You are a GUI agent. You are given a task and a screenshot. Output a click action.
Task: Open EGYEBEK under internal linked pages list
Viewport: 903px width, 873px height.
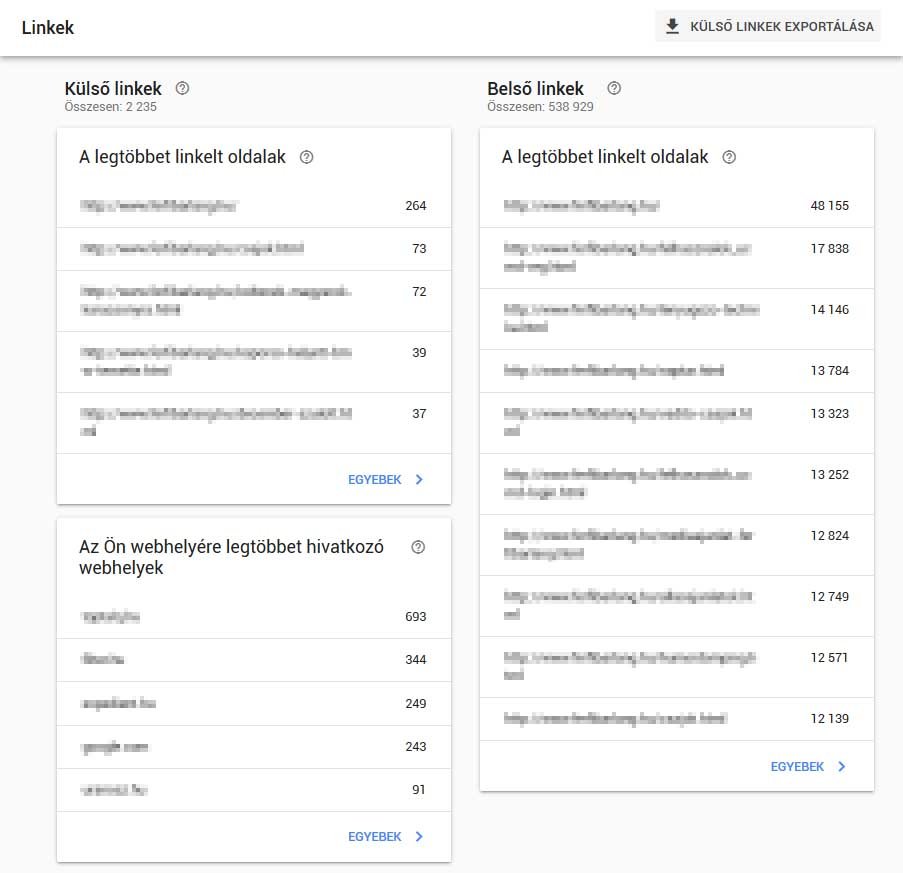[x=798, y=766]
